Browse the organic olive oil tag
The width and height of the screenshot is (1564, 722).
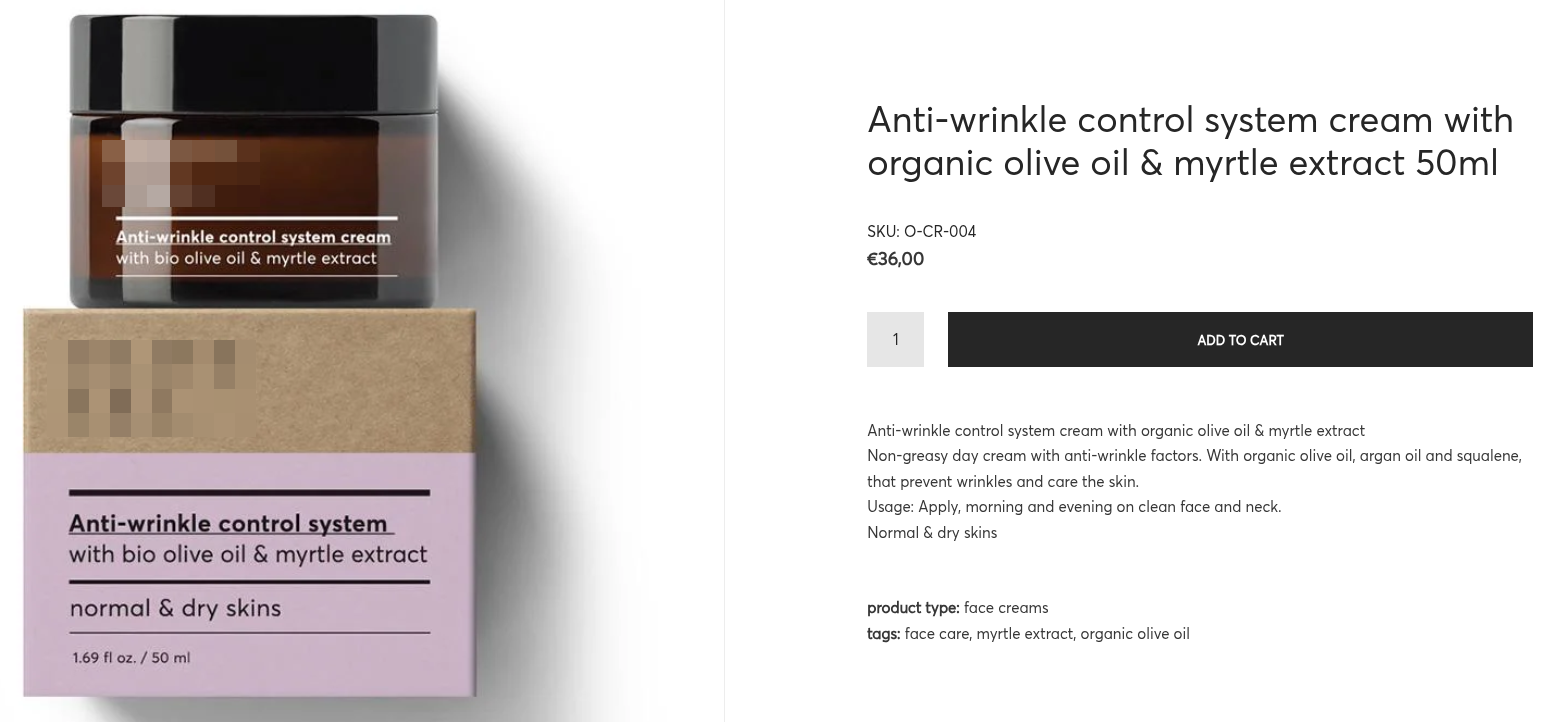1135,634
